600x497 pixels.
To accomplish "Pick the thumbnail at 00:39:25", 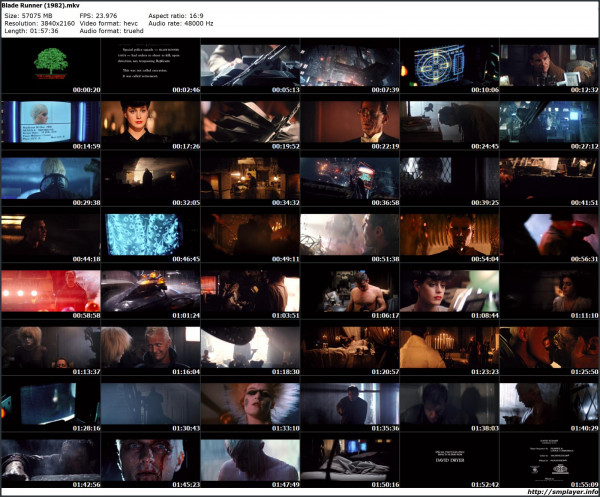I will click(x=450, y=178).
